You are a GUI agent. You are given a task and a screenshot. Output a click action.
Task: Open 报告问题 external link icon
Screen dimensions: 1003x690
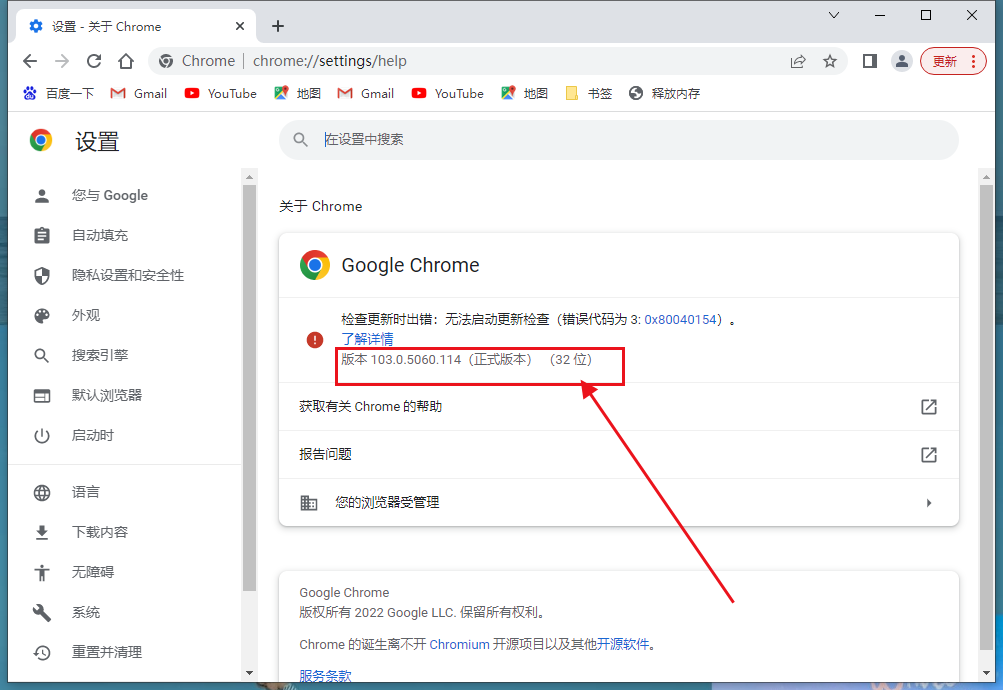point(929,455)
